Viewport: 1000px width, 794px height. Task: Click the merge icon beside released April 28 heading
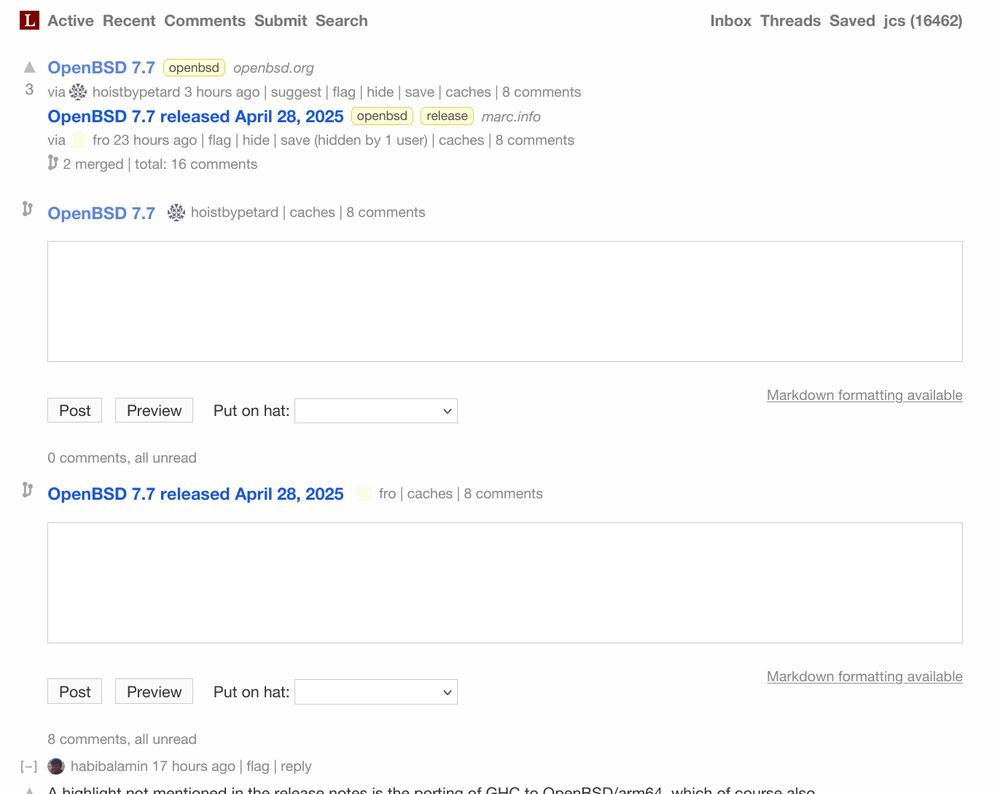point(27,490)
